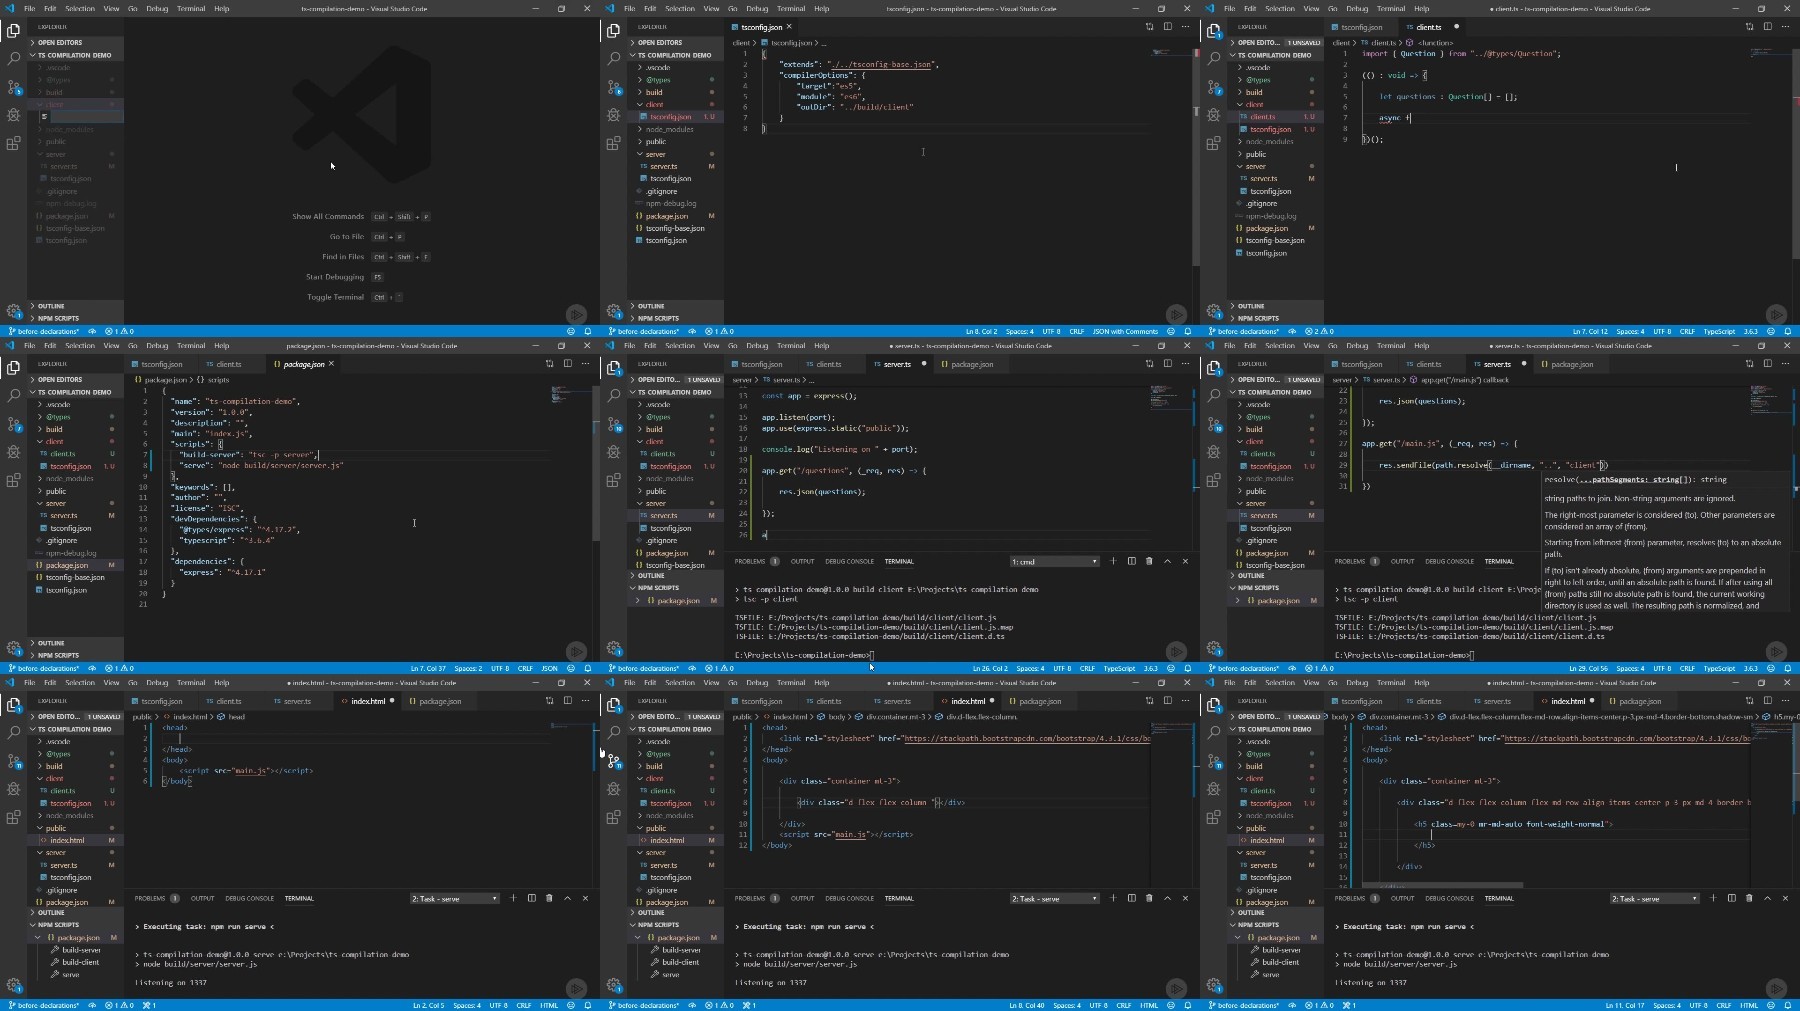Open Source Control in the tsconfig.json editor window
Viewport: 1800px width, 1011px height.
click(613, 87)
